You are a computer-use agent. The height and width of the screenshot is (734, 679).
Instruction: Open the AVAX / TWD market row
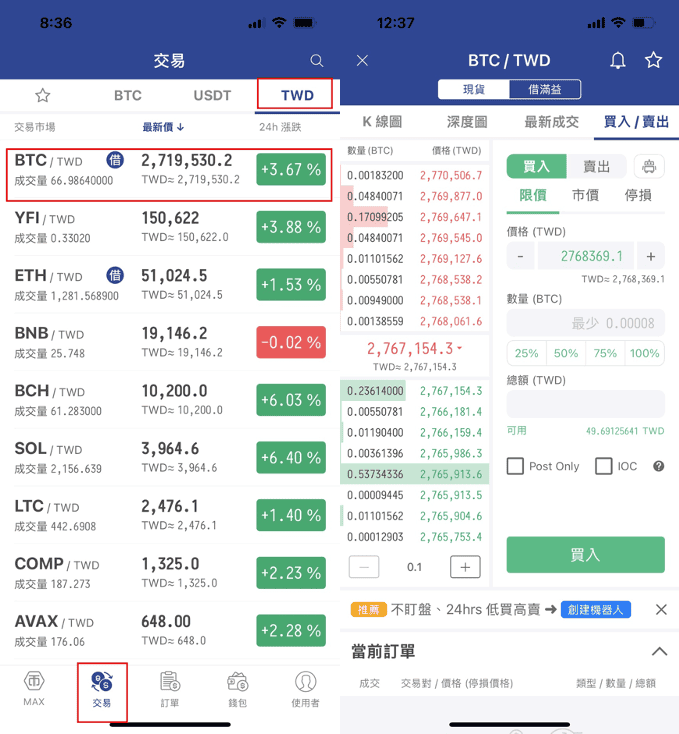169,630
